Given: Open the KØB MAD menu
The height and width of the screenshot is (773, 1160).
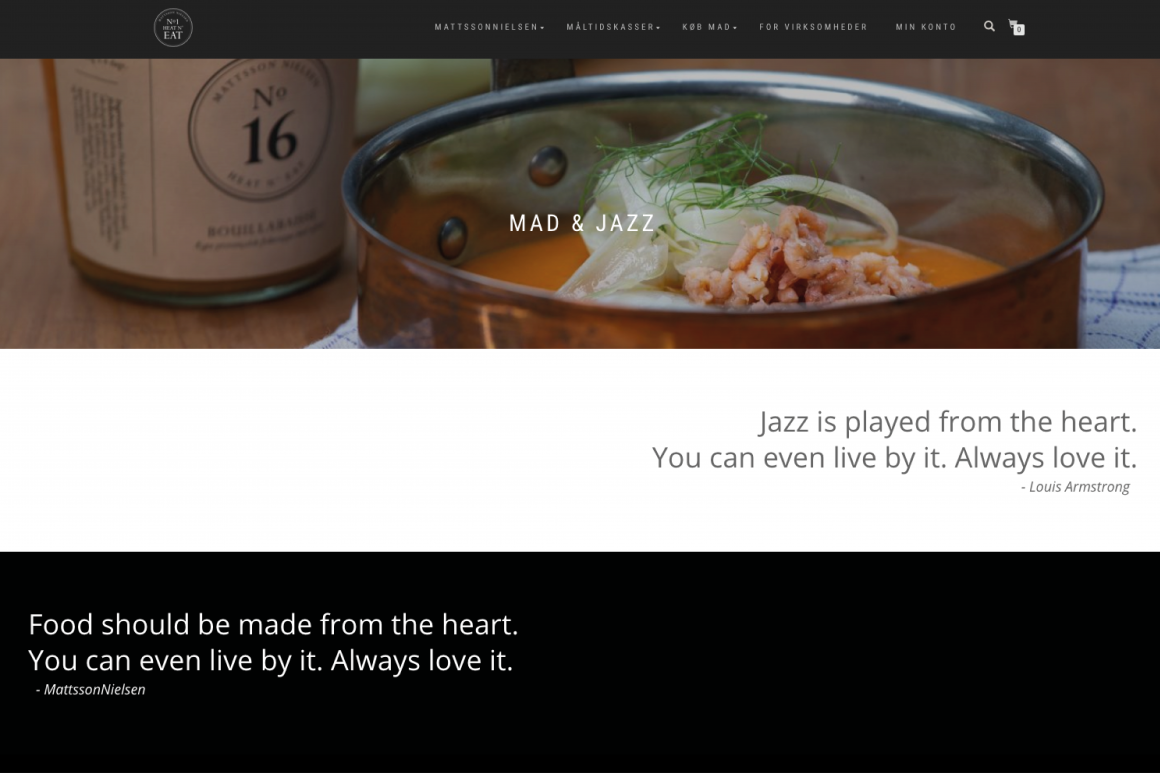Looking at the screenshot, I should (x=709, y=27).
